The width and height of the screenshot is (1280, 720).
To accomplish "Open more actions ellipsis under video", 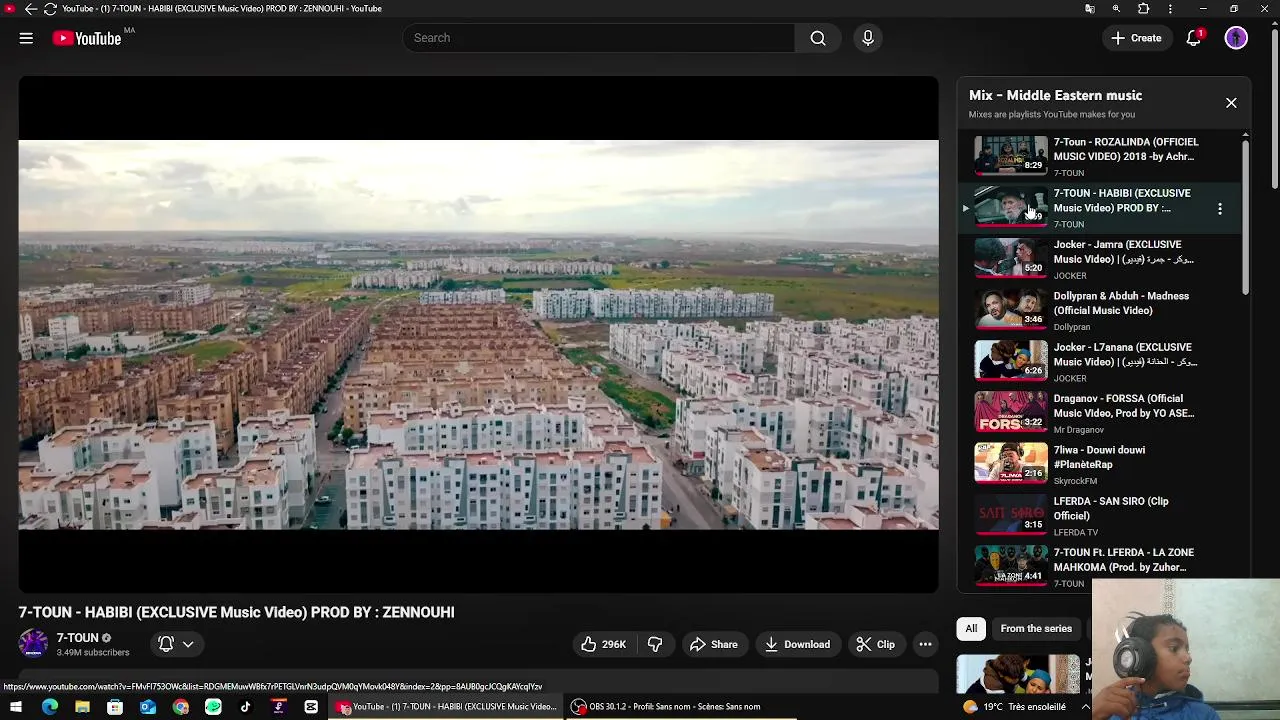I will click(x=925, y=644).
